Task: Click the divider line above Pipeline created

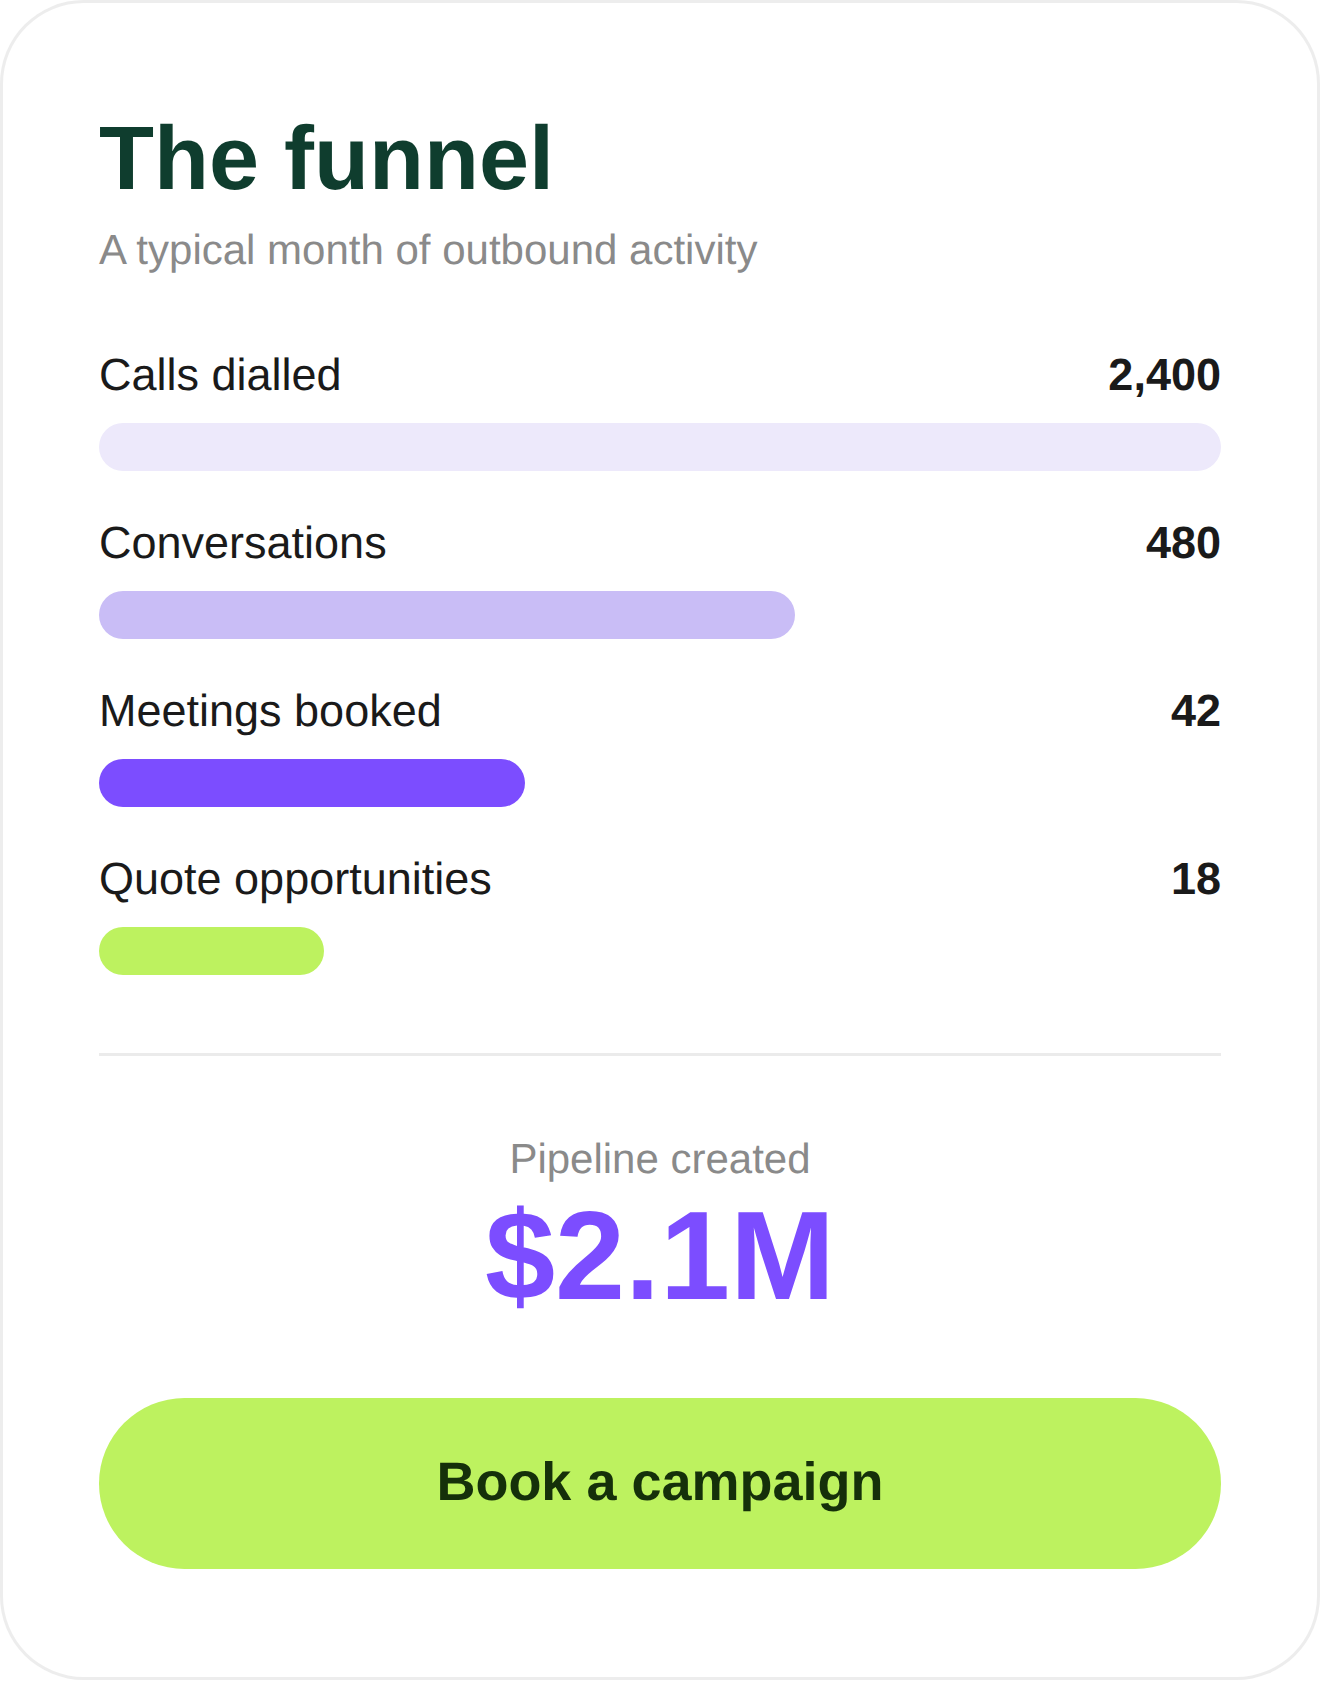Action: (x=660, y=1054)
